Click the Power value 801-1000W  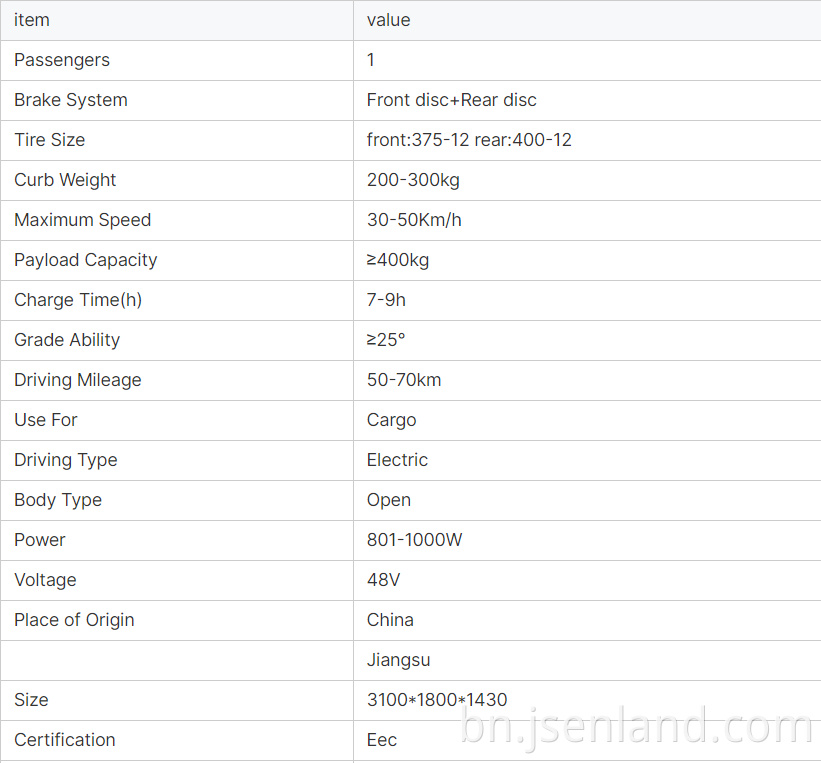(x=414, y=540)
